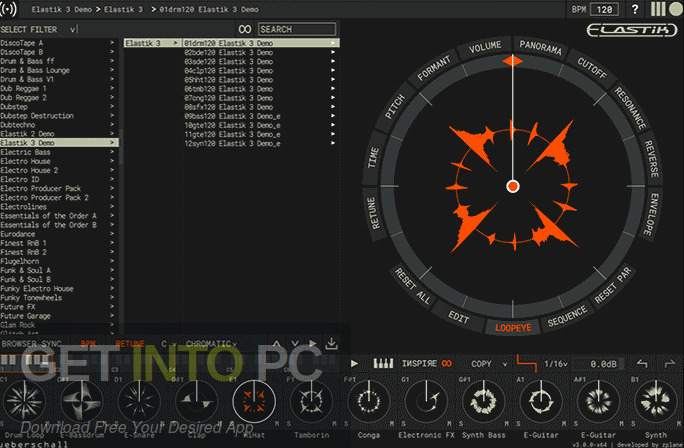Open the Select Filter dropdown
The height and width of the screenshot is (448, 684).
point(38,29)
